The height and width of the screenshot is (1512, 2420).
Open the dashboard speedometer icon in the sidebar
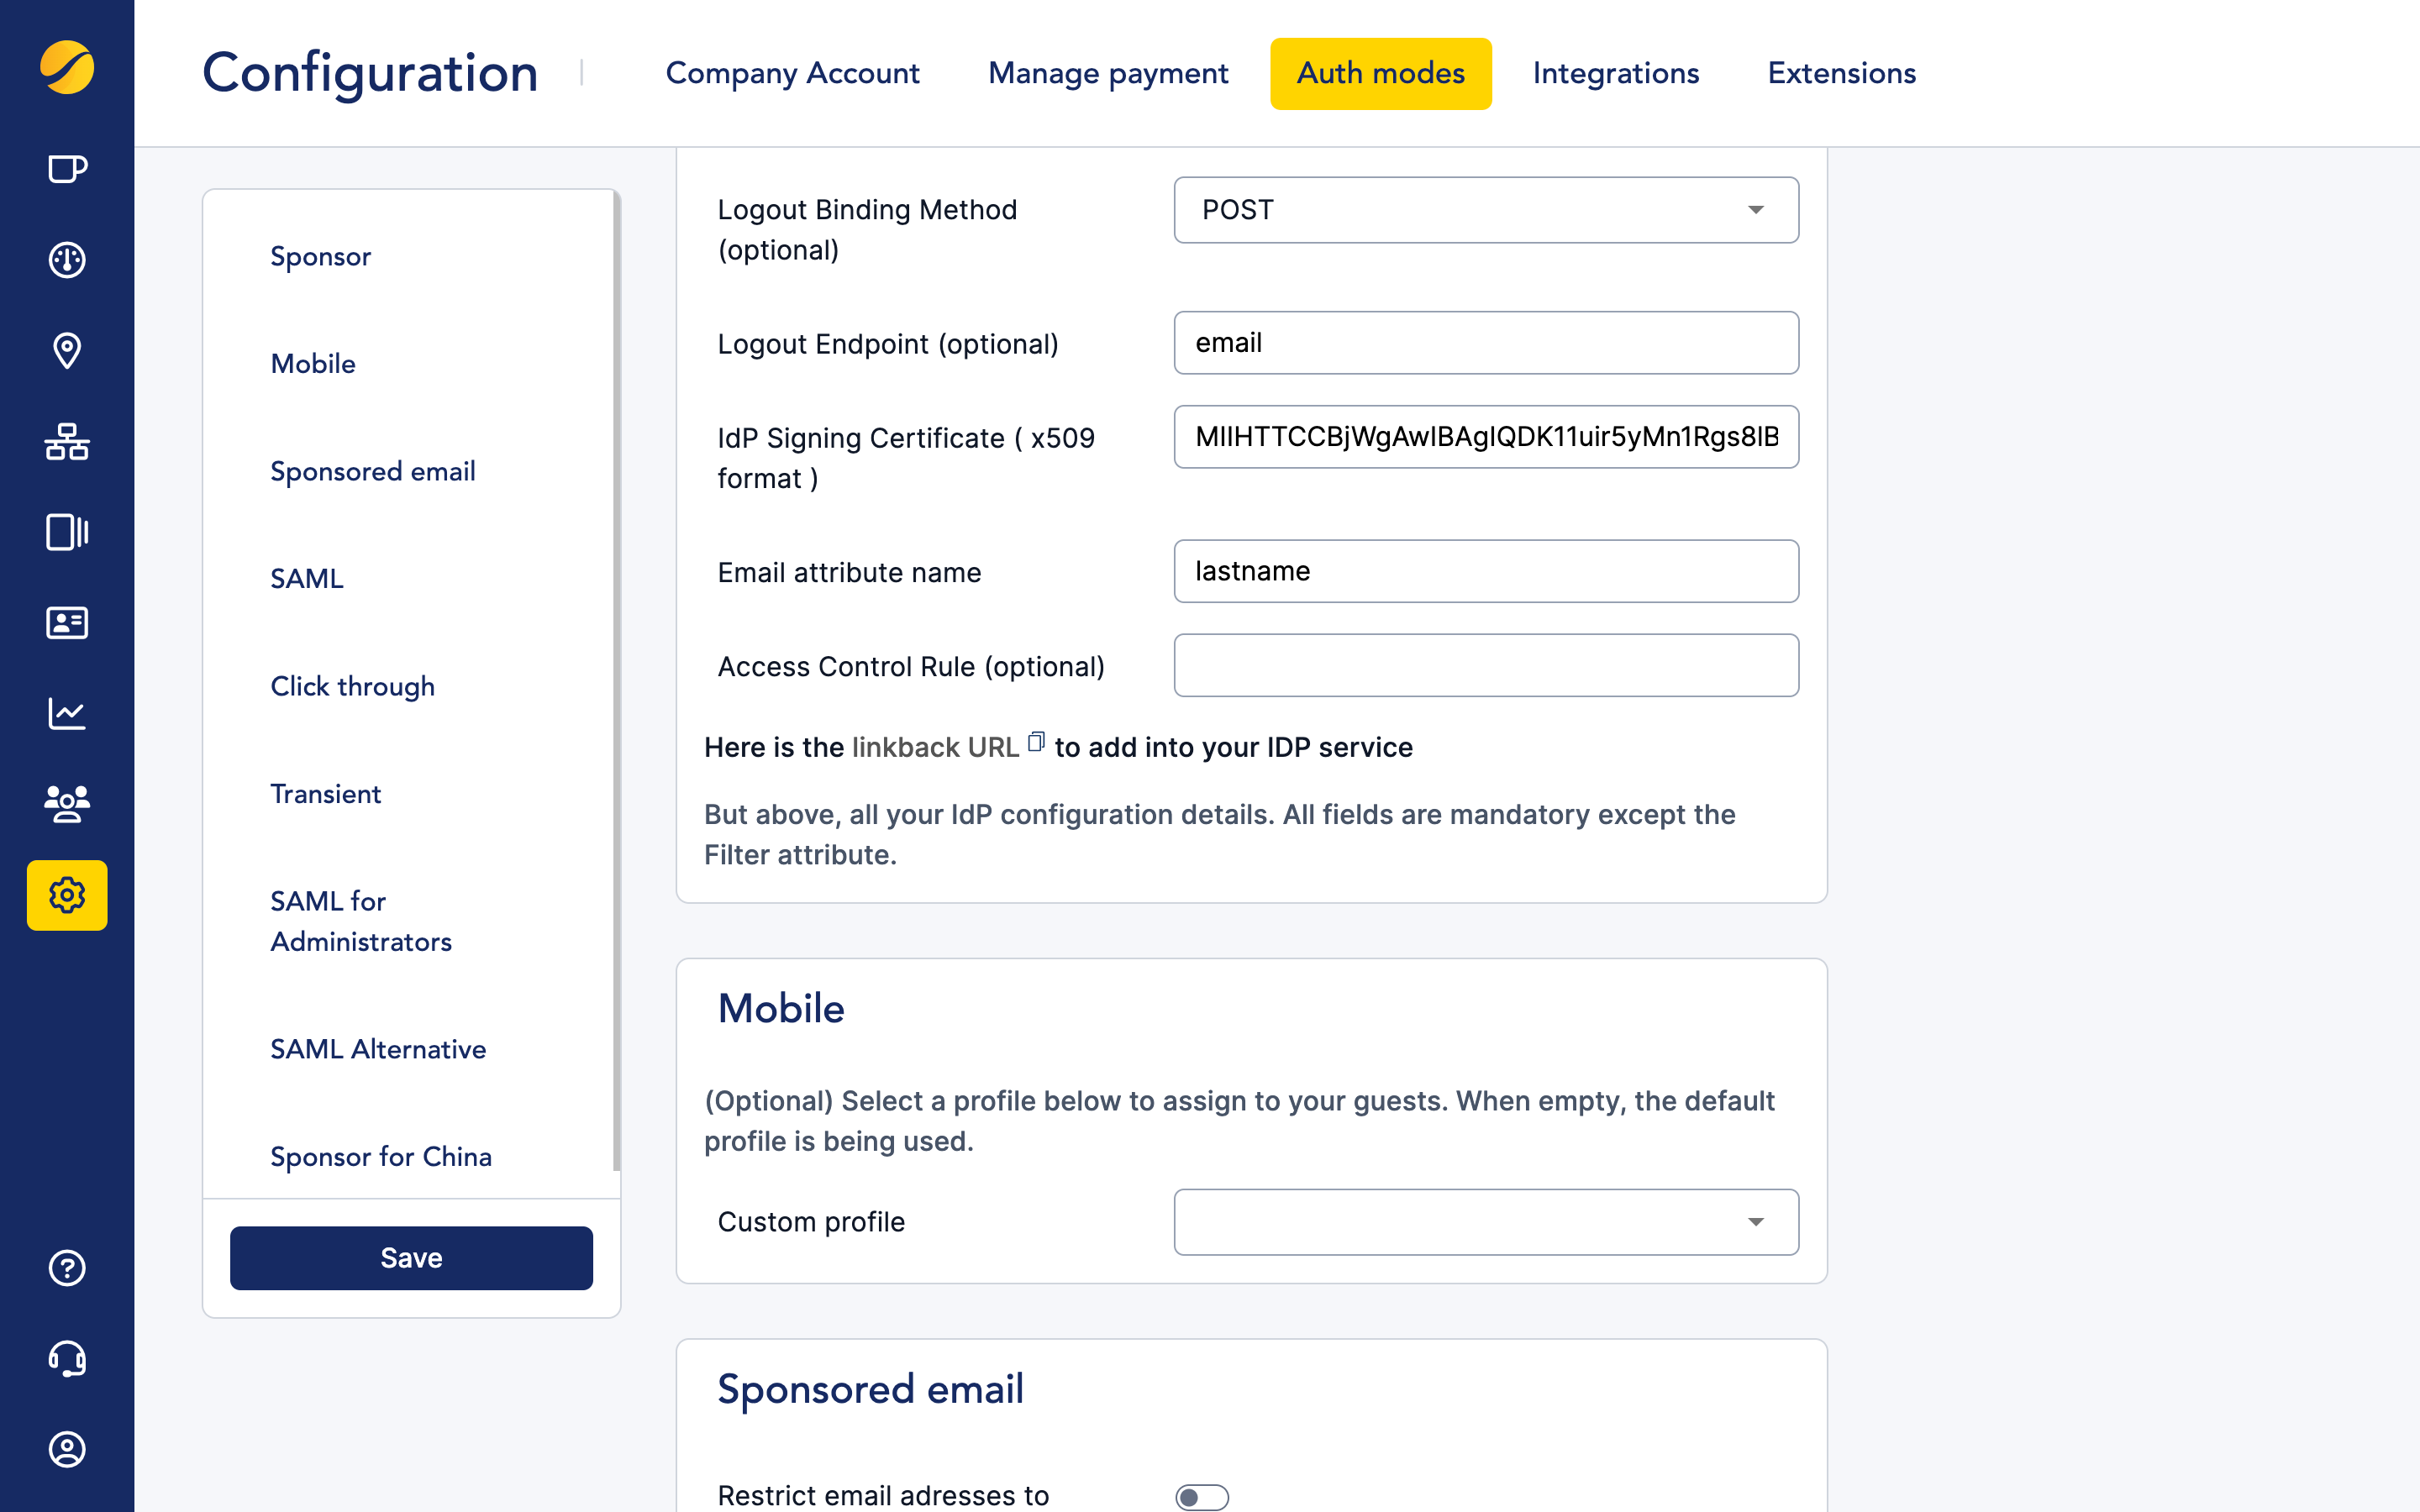coord(66,260)
